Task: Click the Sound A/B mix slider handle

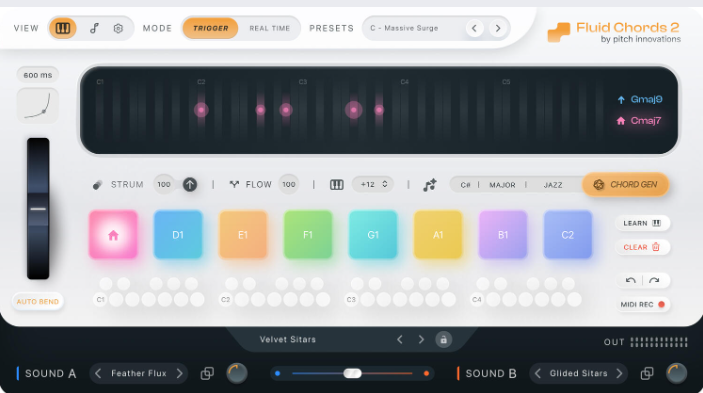Action: (x=352, y=373)
